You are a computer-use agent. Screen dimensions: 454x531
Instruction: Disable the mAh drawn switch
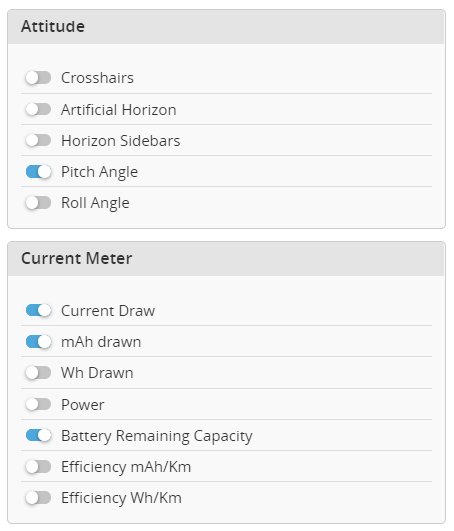coord(38,341)
